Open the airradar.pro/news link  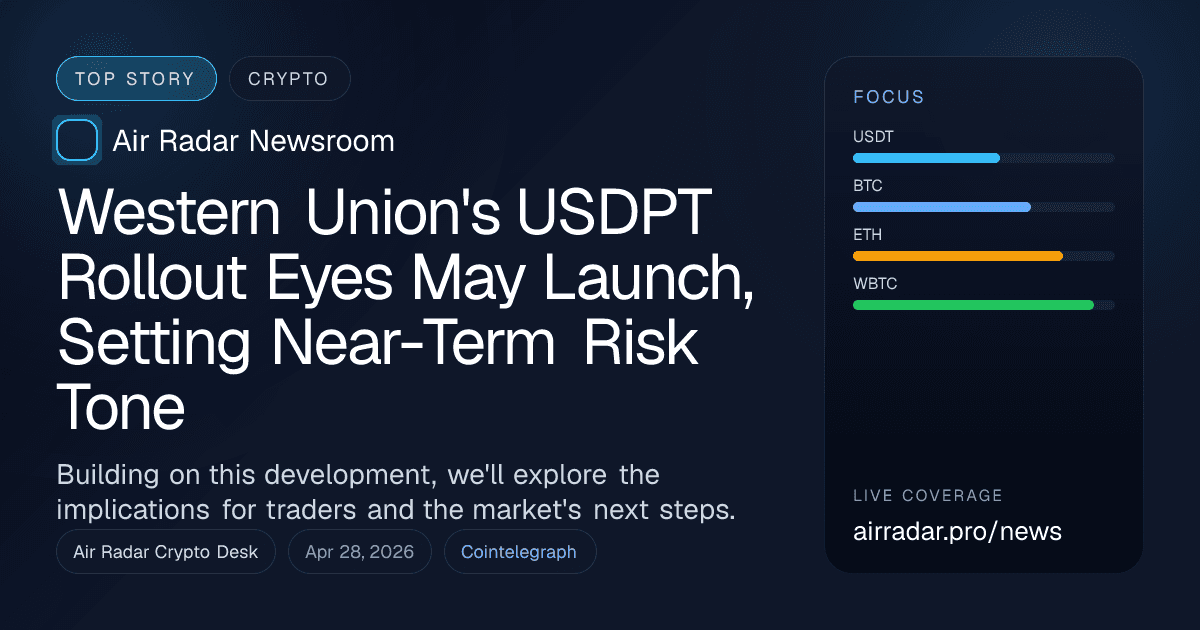pos(958,532)
